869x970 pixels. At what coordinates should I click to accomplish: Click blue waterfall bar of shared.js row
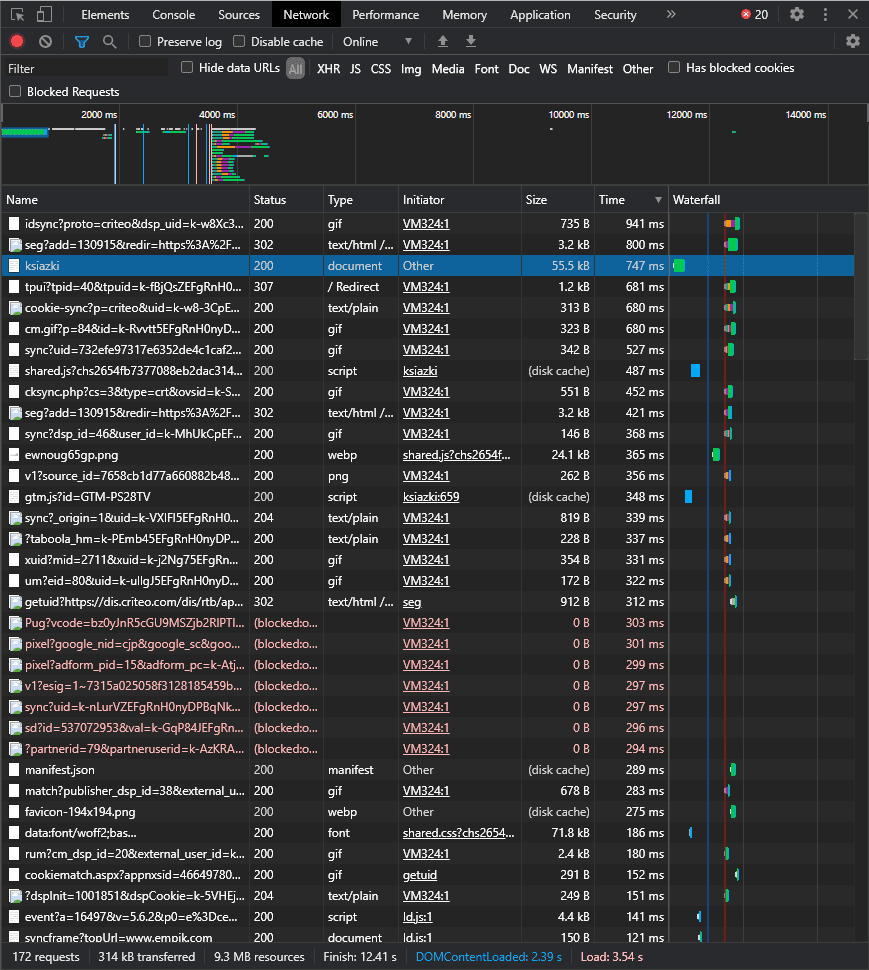(x=695, y=371)
